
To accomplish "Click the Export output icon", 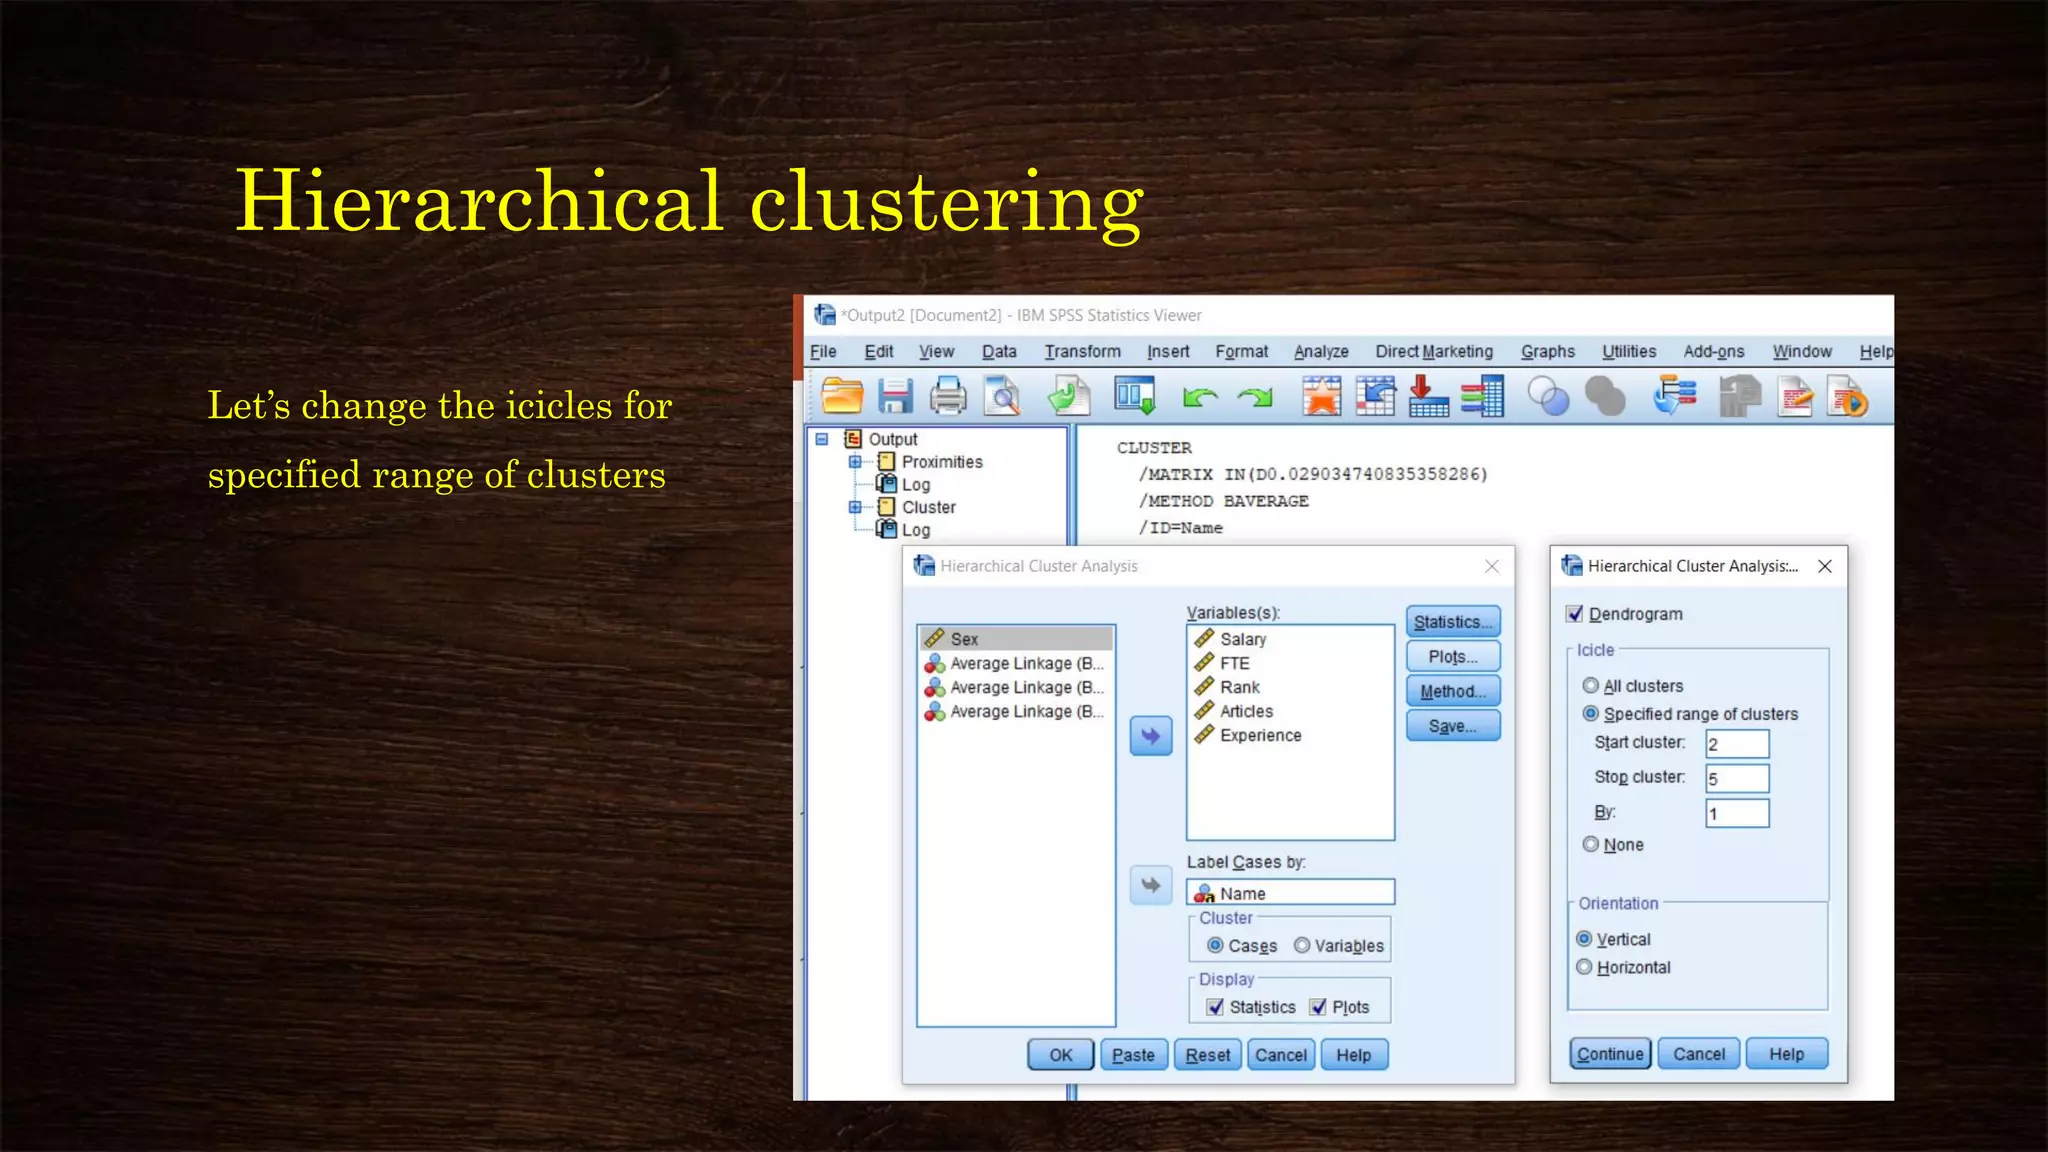I will pyautogui.click(x=1069, y=397).
